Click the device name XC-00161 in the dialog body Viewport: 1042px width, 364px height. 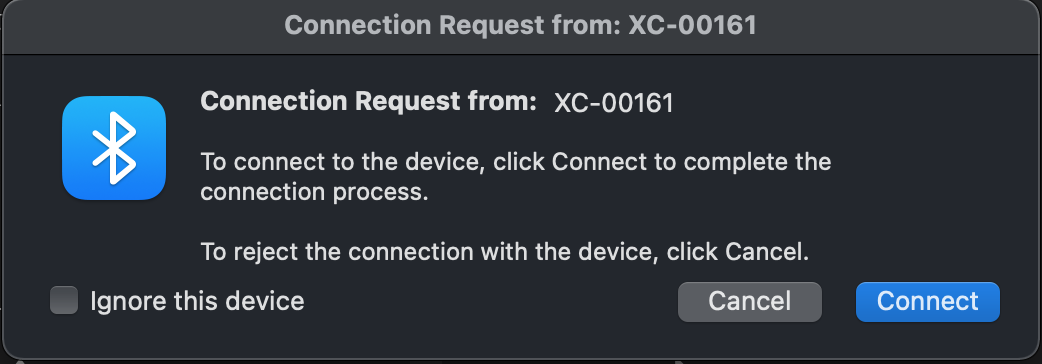coord(613,103)
